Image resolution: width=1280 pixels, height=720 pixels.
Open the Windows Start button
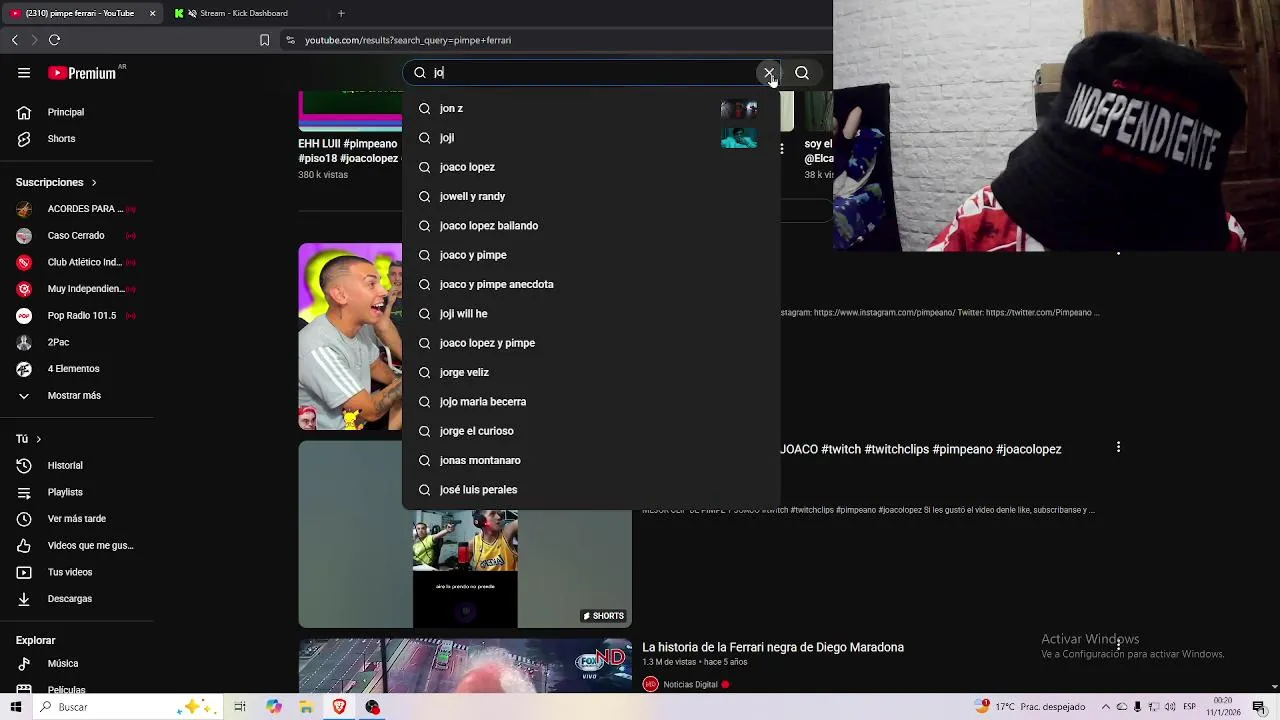click(x=15, y=707)
